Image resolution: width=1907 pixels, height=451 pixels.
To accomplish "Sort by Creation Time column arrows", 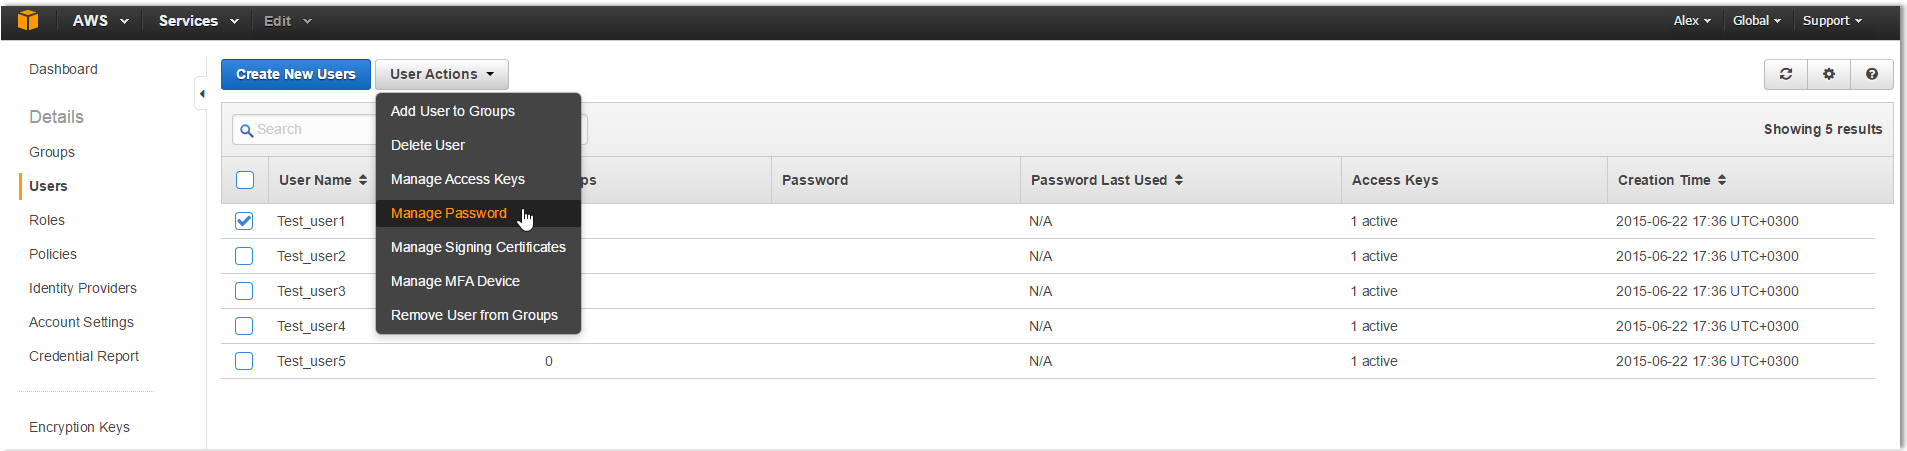I will pyautogui.click(x=1722, y=180).
